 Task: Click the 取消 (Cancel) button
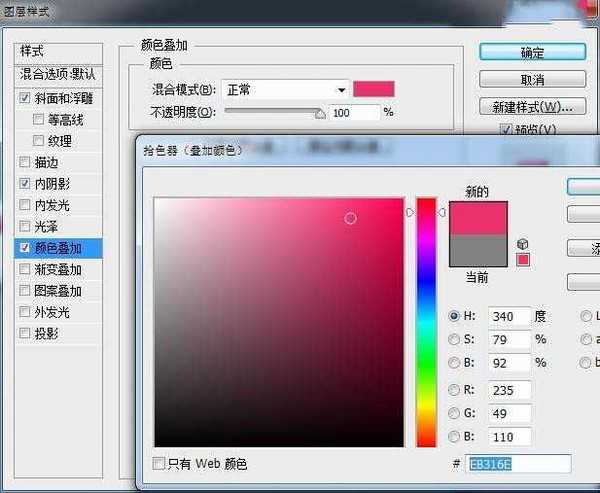coord(532,79)
